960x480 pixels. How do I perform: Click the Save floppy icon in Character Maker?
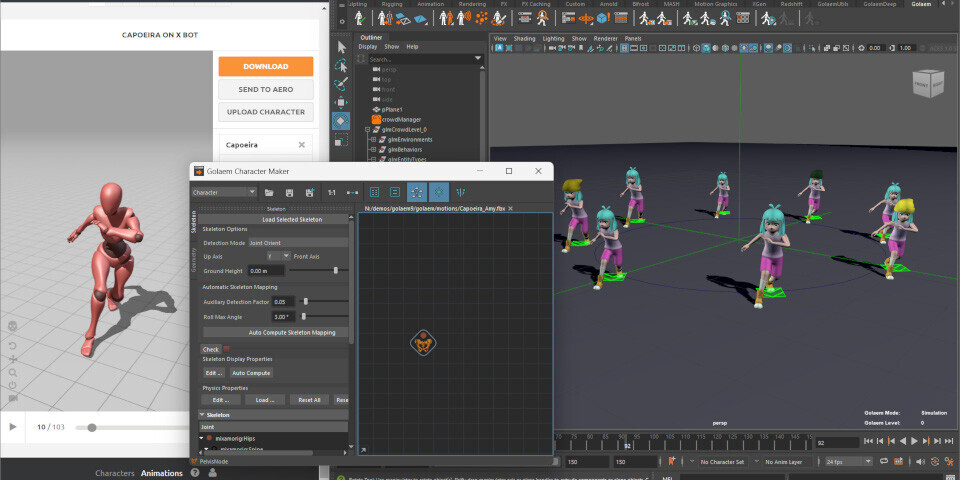[x=290, y=192]
